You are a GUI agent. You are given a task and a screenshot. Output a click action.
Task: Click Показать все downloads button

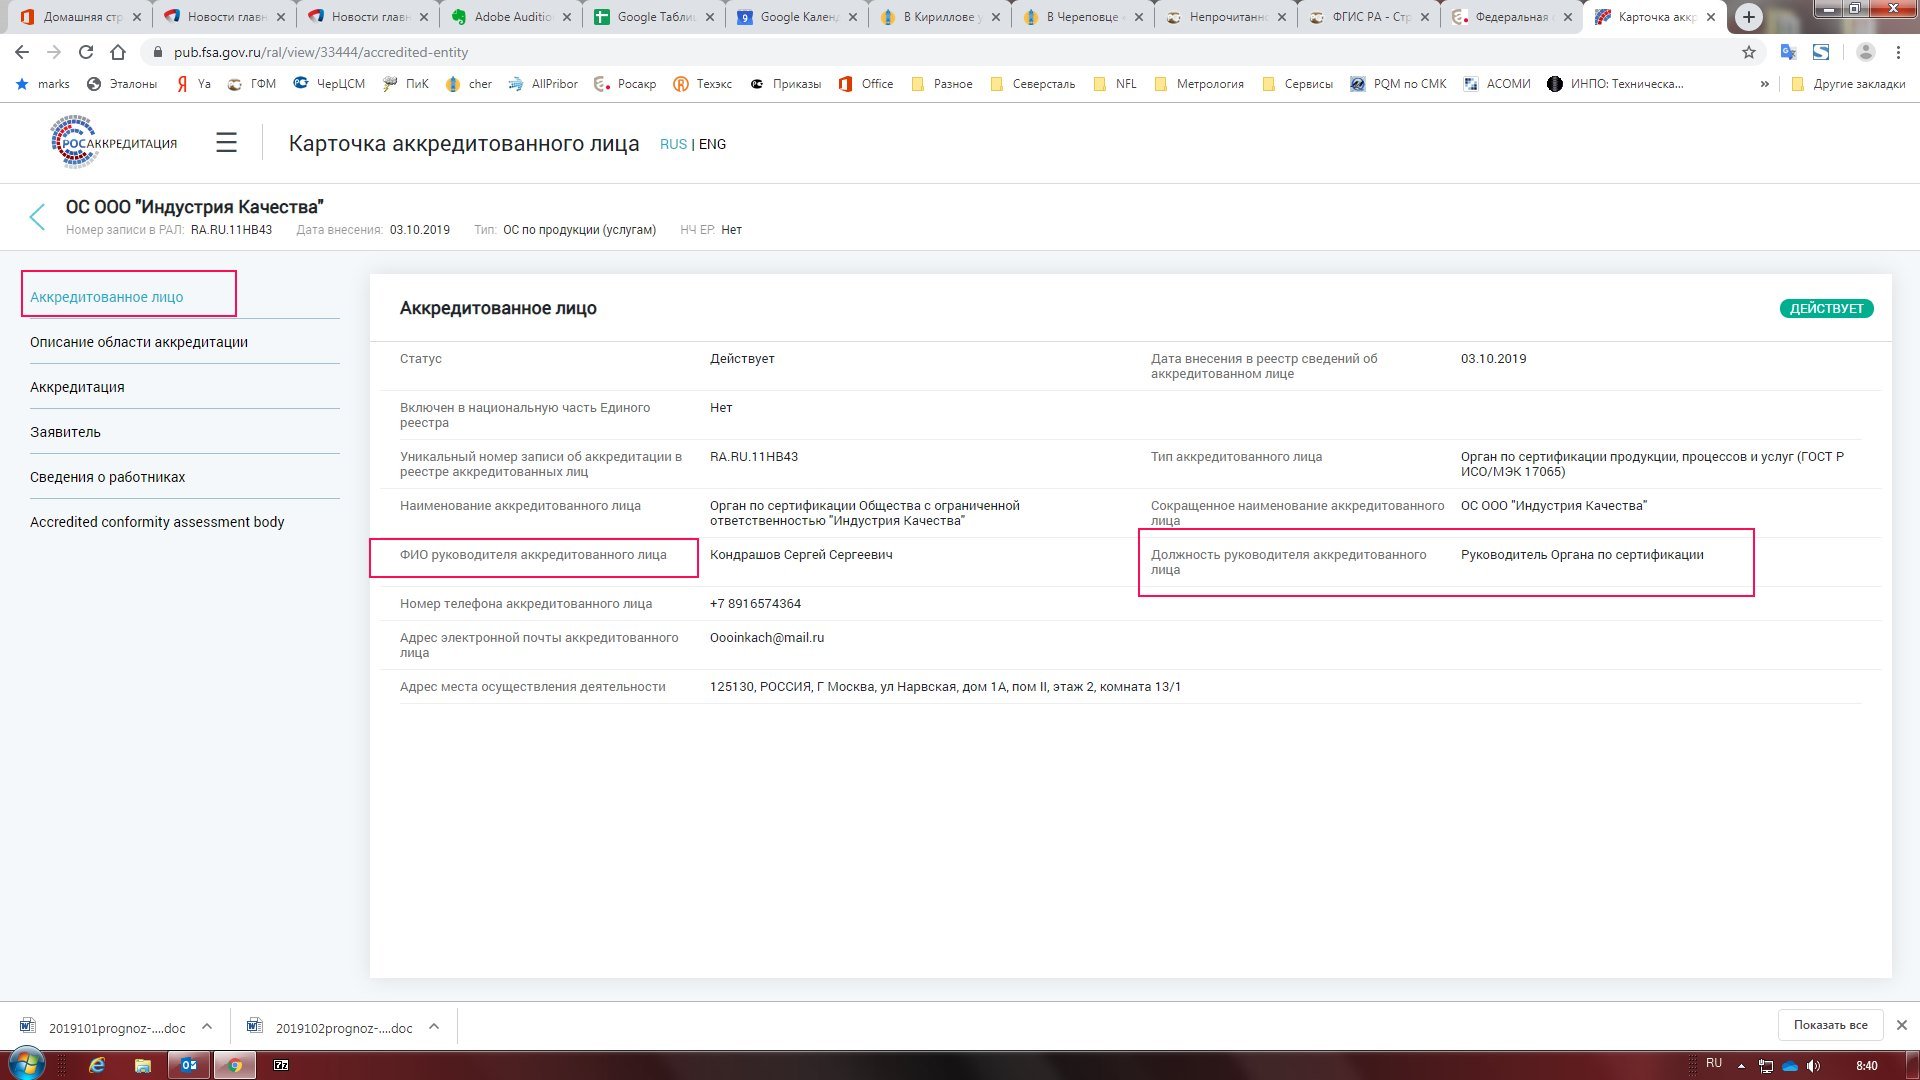click(1830, 1025)
